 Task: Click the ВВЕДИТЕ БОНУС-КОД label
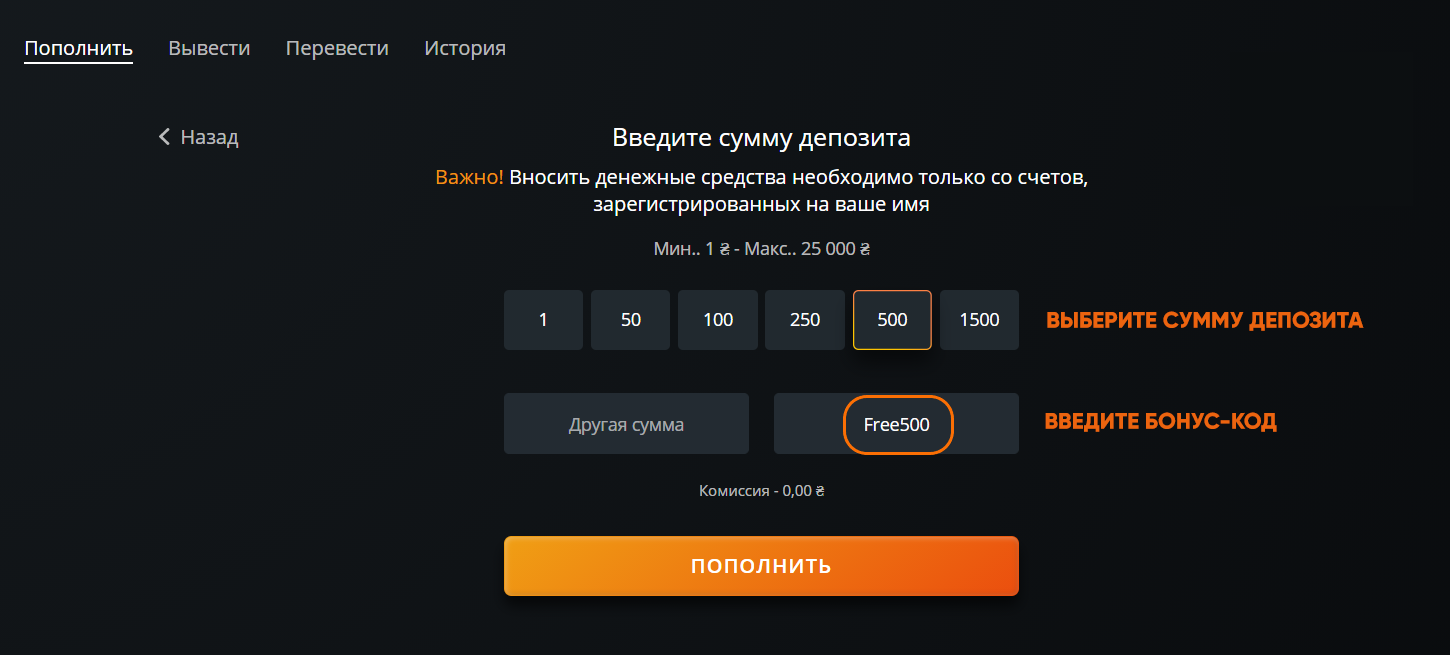point(1161,422)
